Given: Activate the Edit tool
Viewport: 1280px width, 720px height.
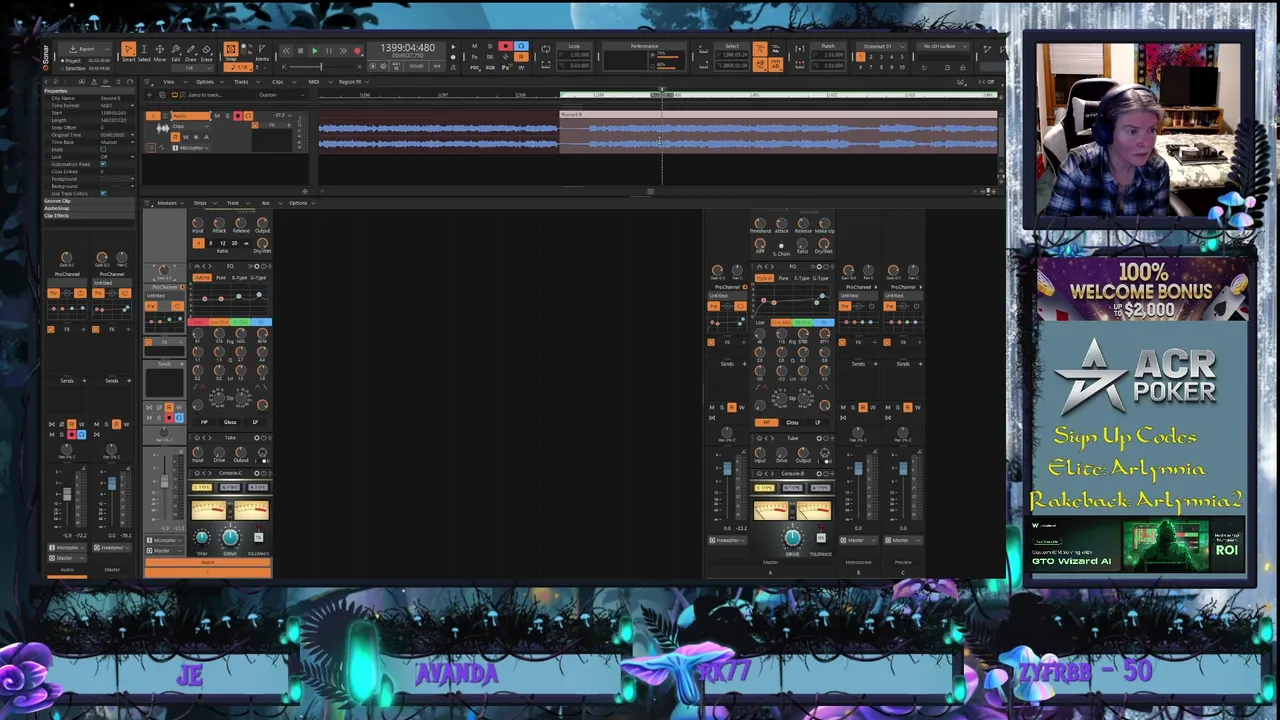Looking at the screenshot, I should 176,50.
